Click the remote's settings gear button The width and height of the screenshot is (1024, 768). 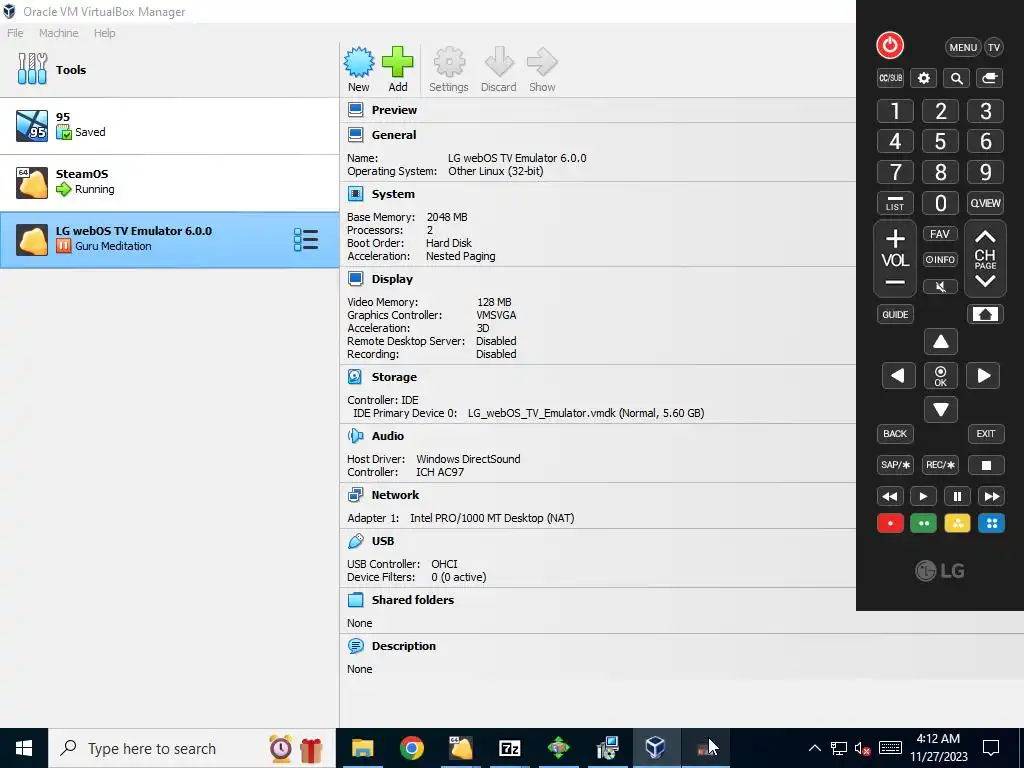(923, 78)
